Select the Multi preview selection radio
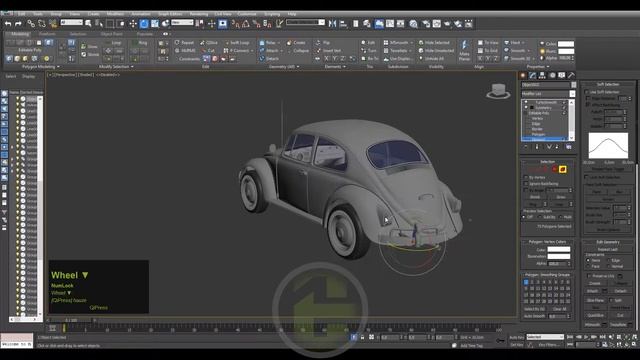The image size is (640, 360). [560, 217]
